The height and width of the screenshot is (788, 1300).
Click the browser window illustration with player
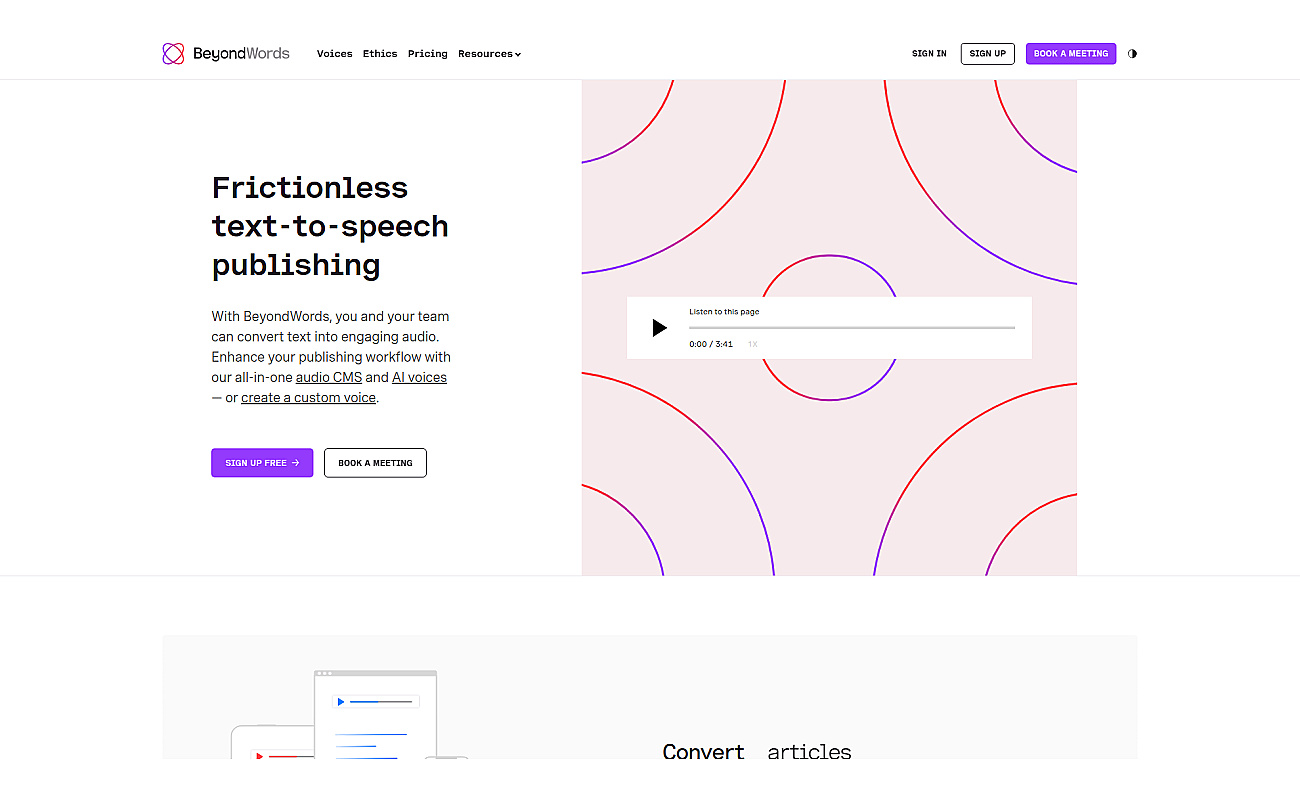(x=375, y=714)
